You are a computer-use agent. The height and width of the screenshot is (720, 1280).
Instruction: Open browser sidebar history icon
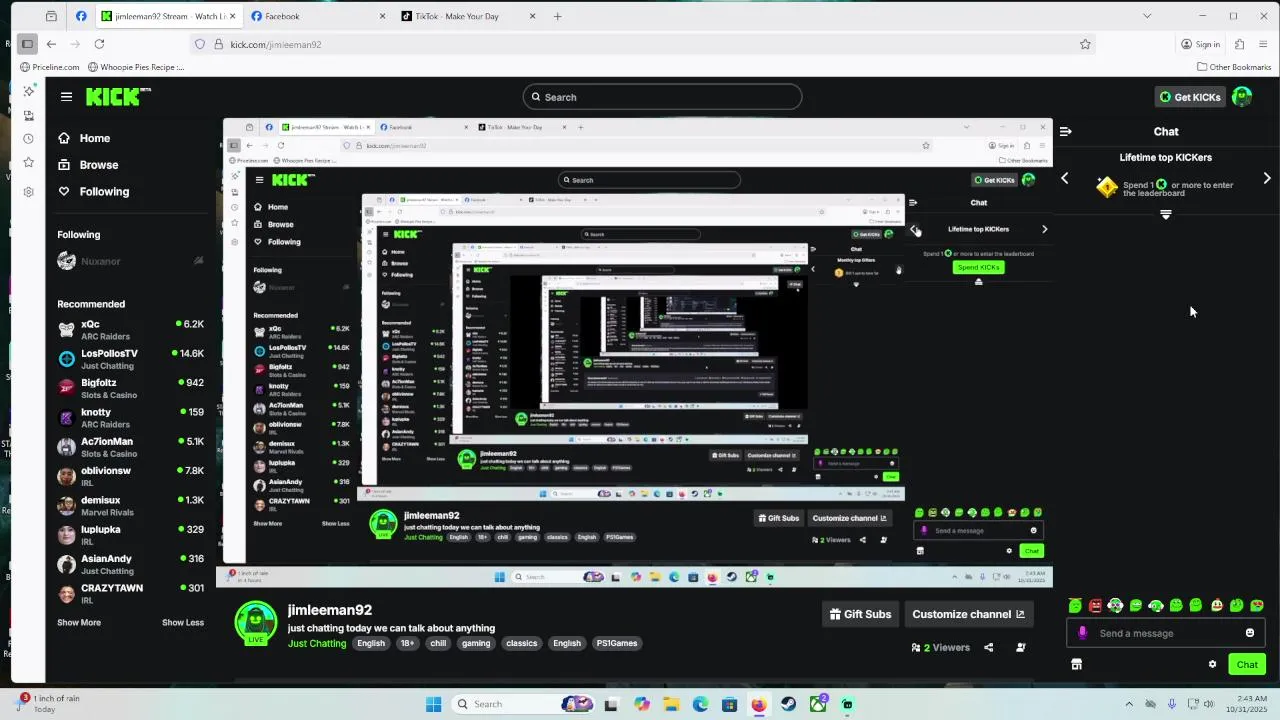click(x=28, y=138)
